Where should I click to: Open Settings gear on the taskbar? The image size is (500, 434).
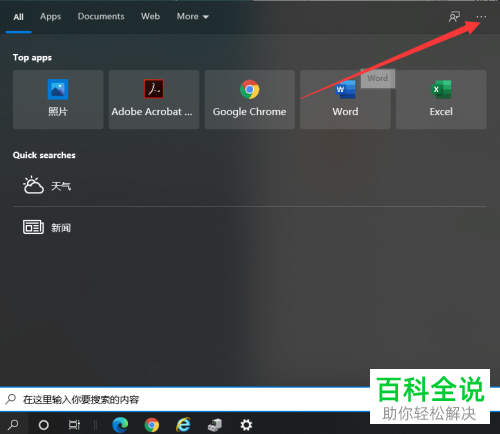[x=246, y=425]
